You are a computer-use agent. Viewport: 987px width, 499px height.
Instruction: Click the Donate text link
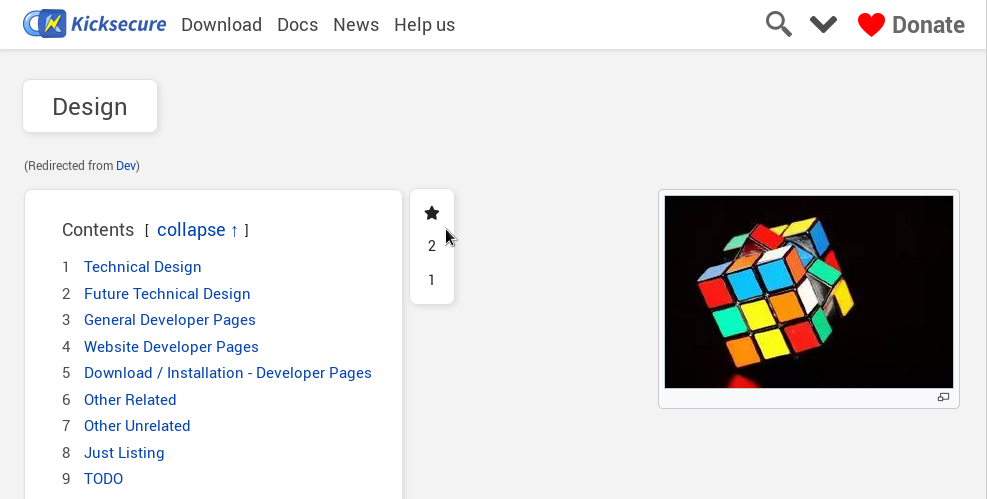[928, 25]
